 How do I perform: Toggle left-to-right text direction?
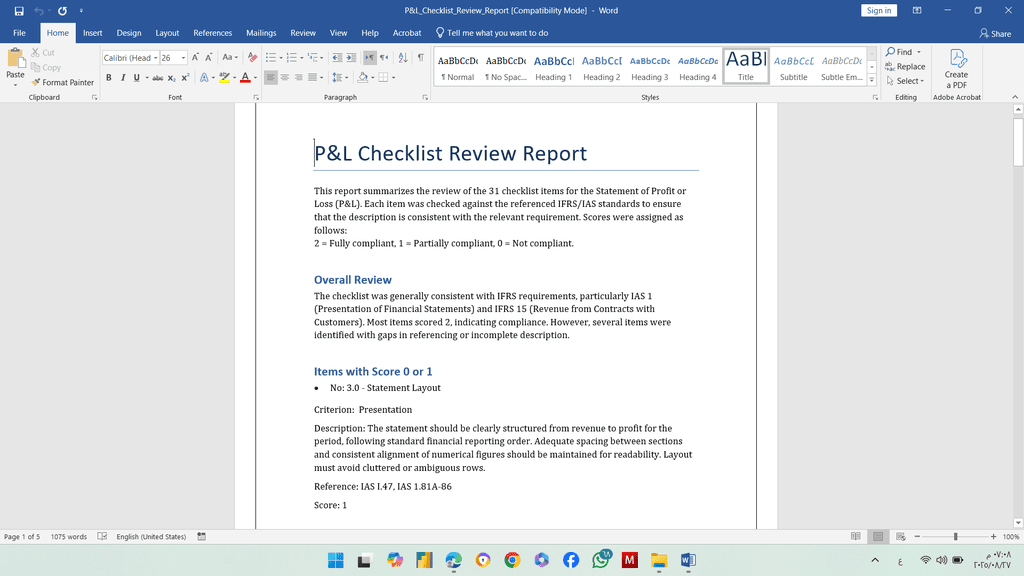tap(370, 57)
